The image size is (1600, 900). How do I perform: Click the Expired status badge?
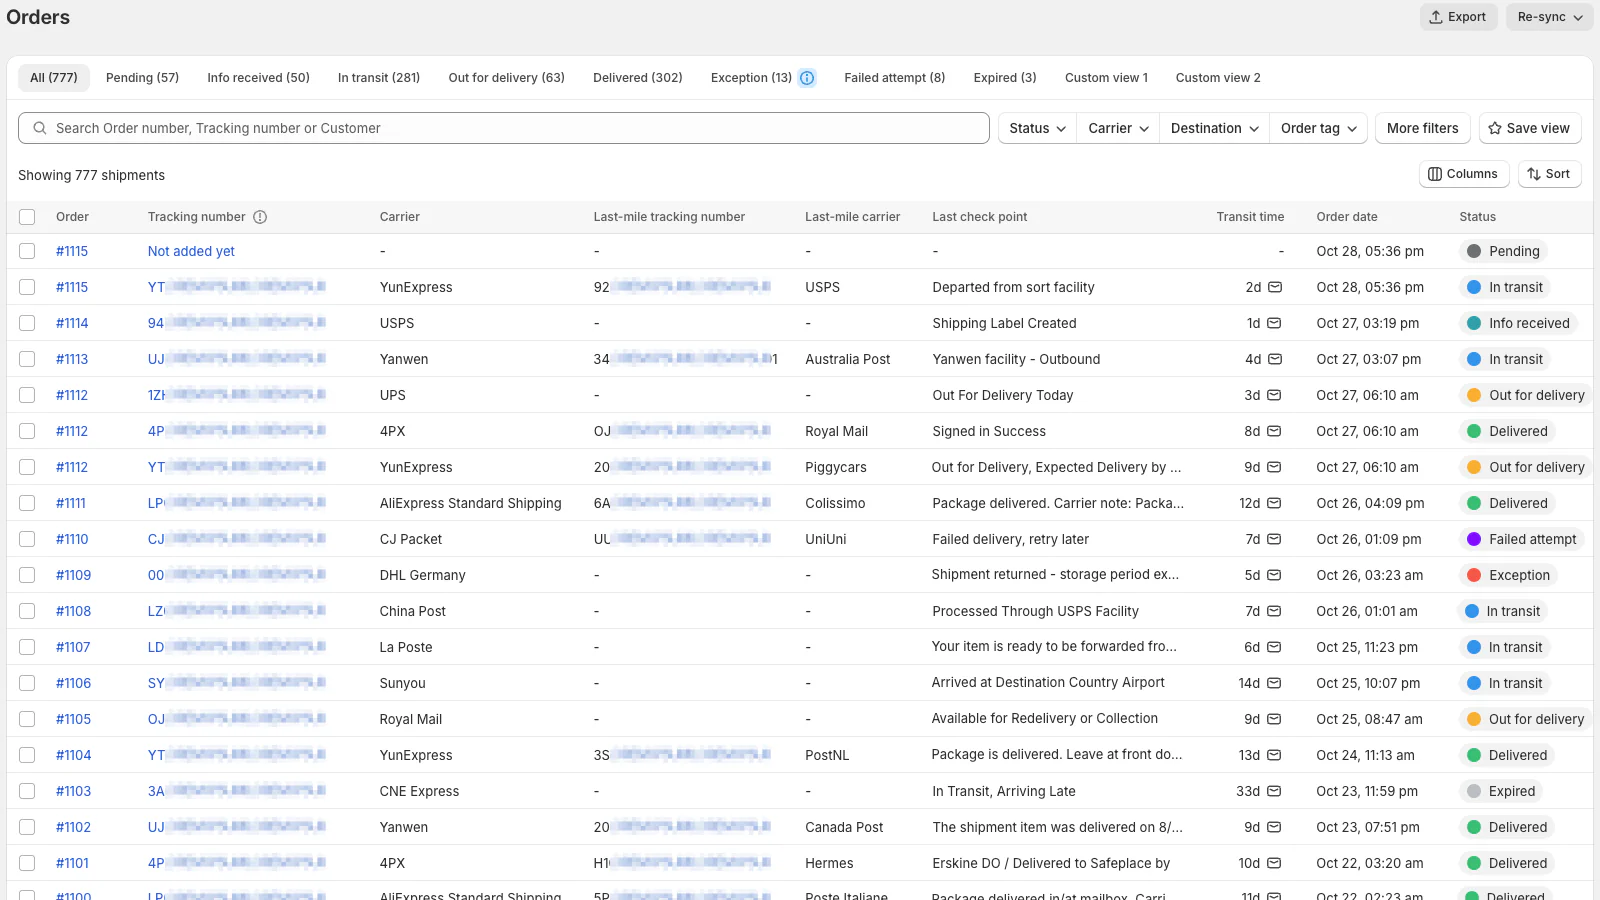1501,791
